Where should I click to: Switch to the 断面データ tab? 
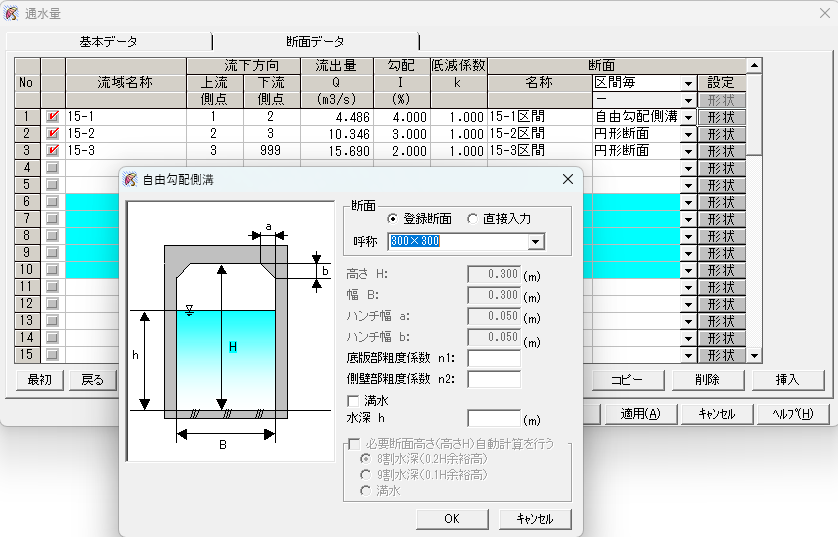tap(315, 41)
